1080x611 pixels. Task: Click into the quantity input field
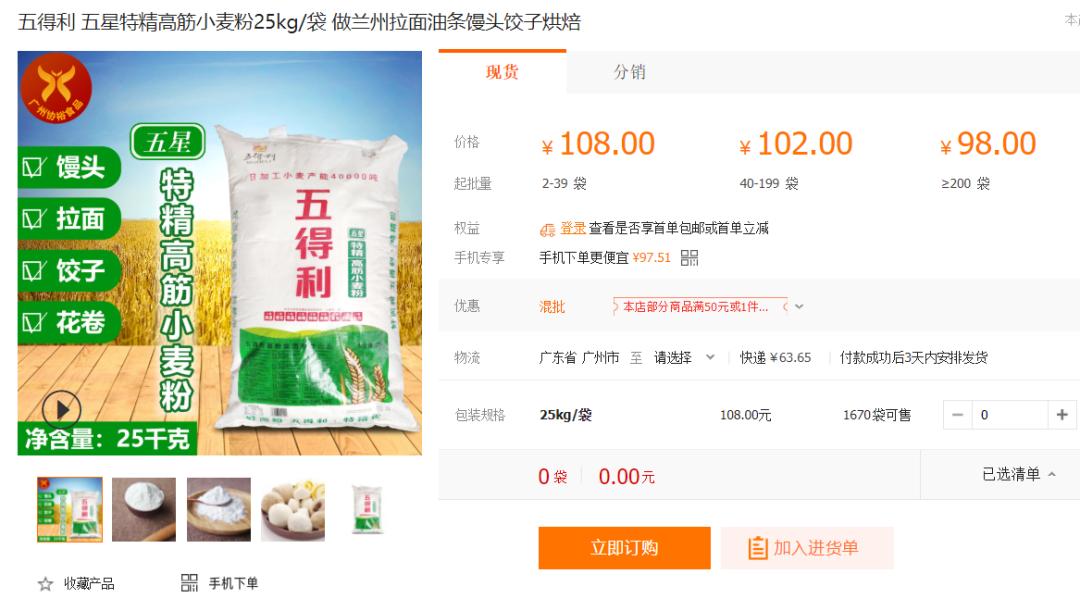[1010, 415]
